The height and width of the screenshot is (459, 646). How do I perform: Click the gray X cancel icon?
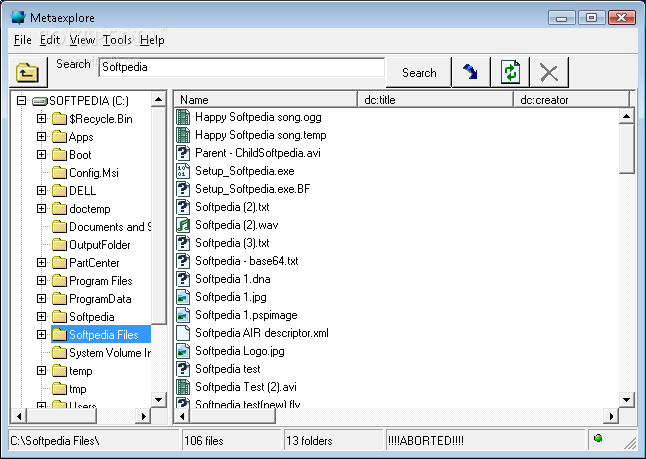pyautogui.click(x=549, y=73)
